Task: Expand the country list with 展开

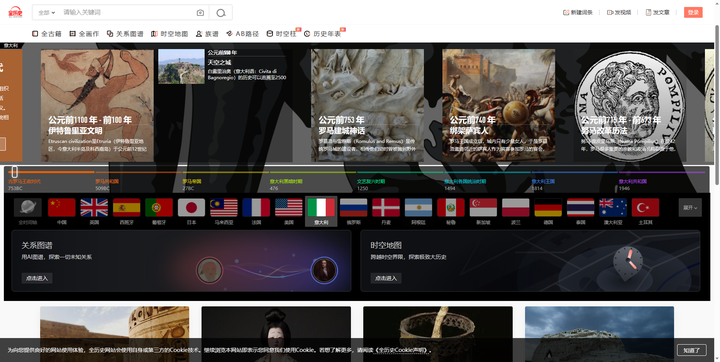Action: (690, 208)
